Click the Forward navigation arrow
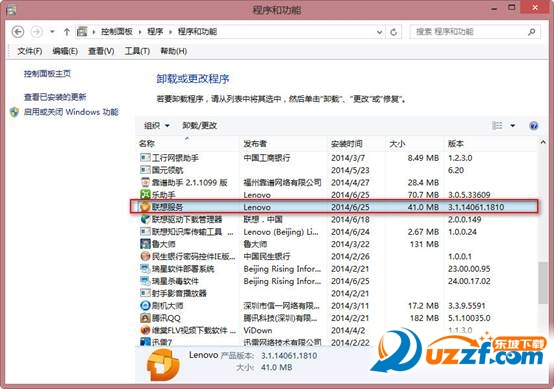The width and height of the screenshot is (554, 389). 36,32
